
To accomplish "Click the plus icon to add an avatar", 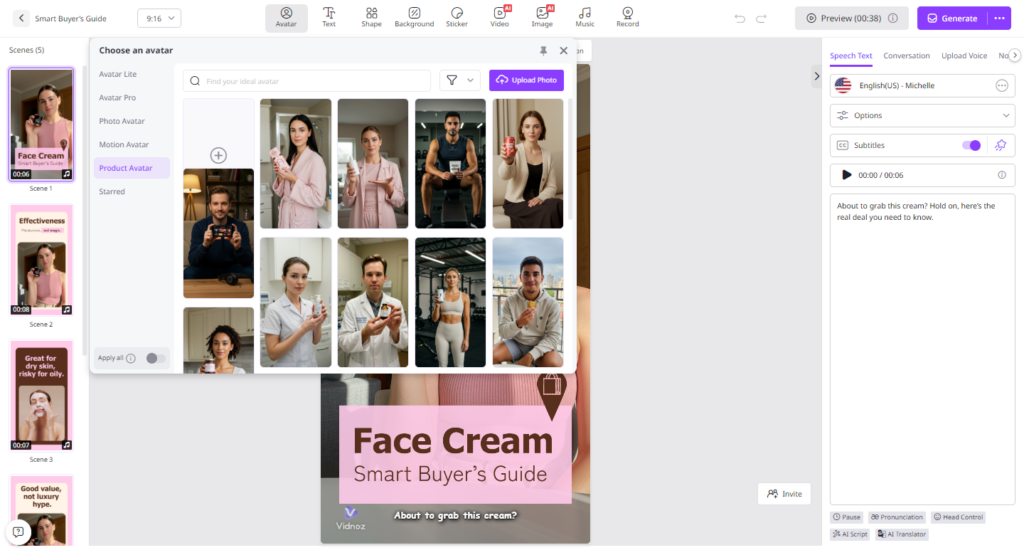I will [x=218, y=155].
